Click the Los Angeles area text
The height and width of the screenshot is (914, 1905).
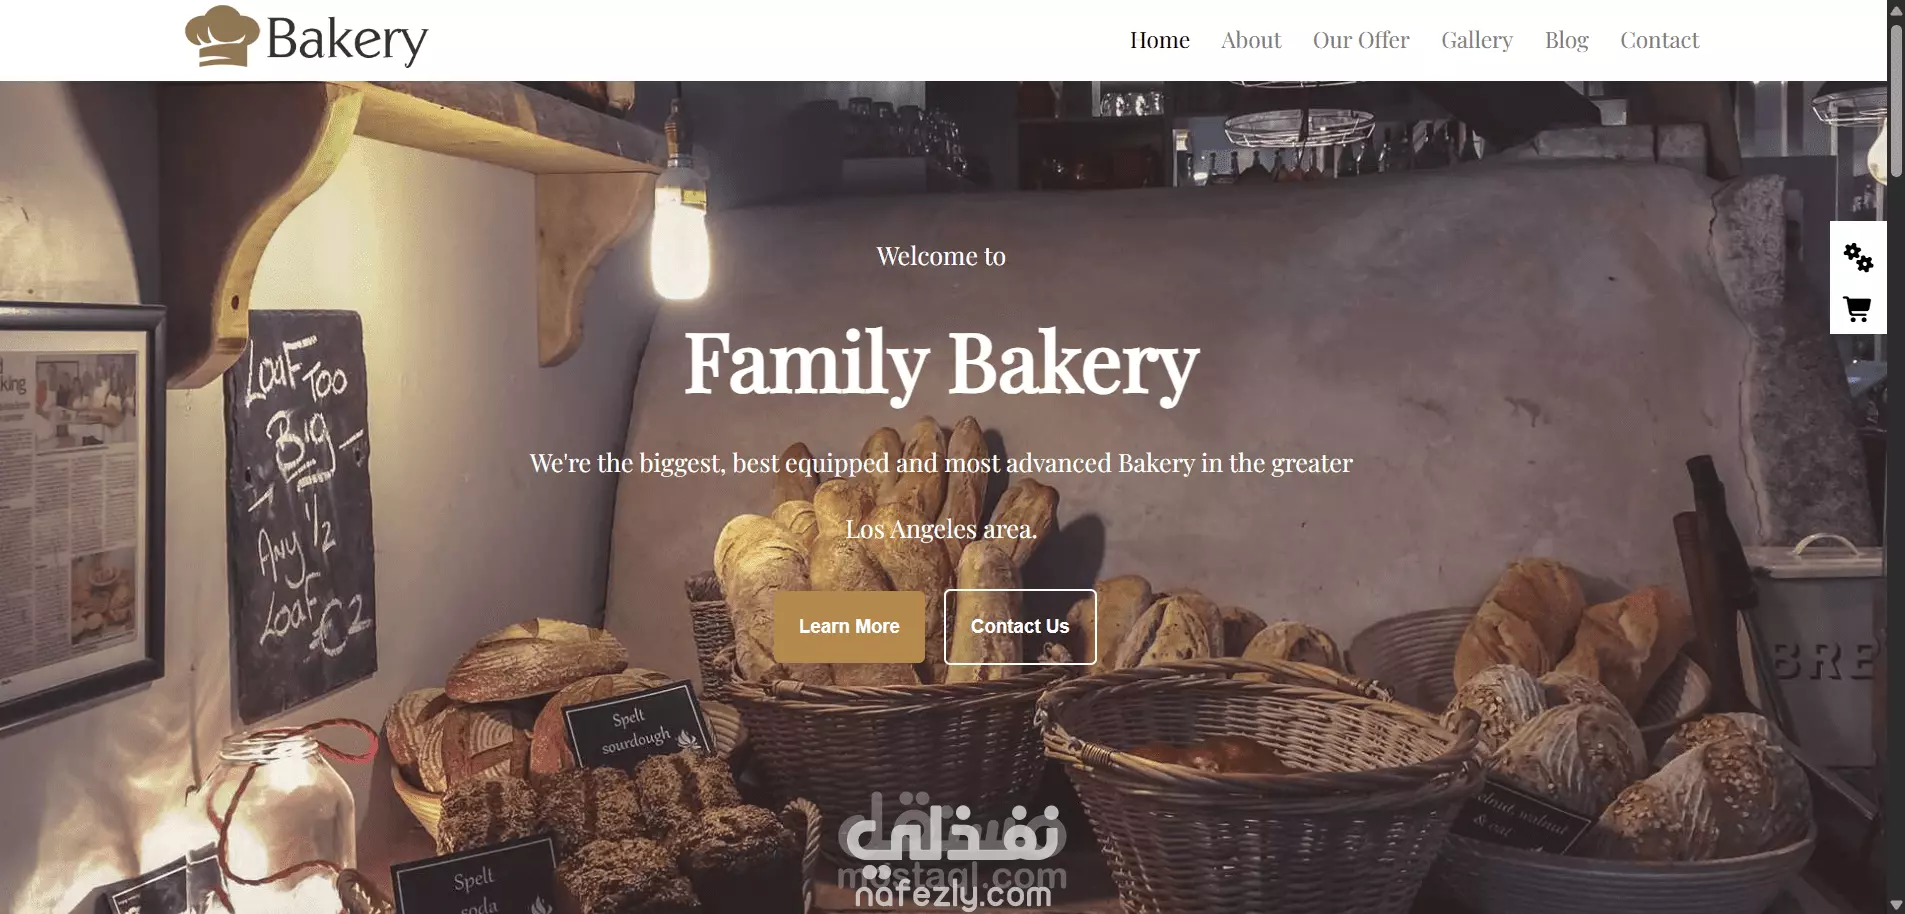click(941, 529)
